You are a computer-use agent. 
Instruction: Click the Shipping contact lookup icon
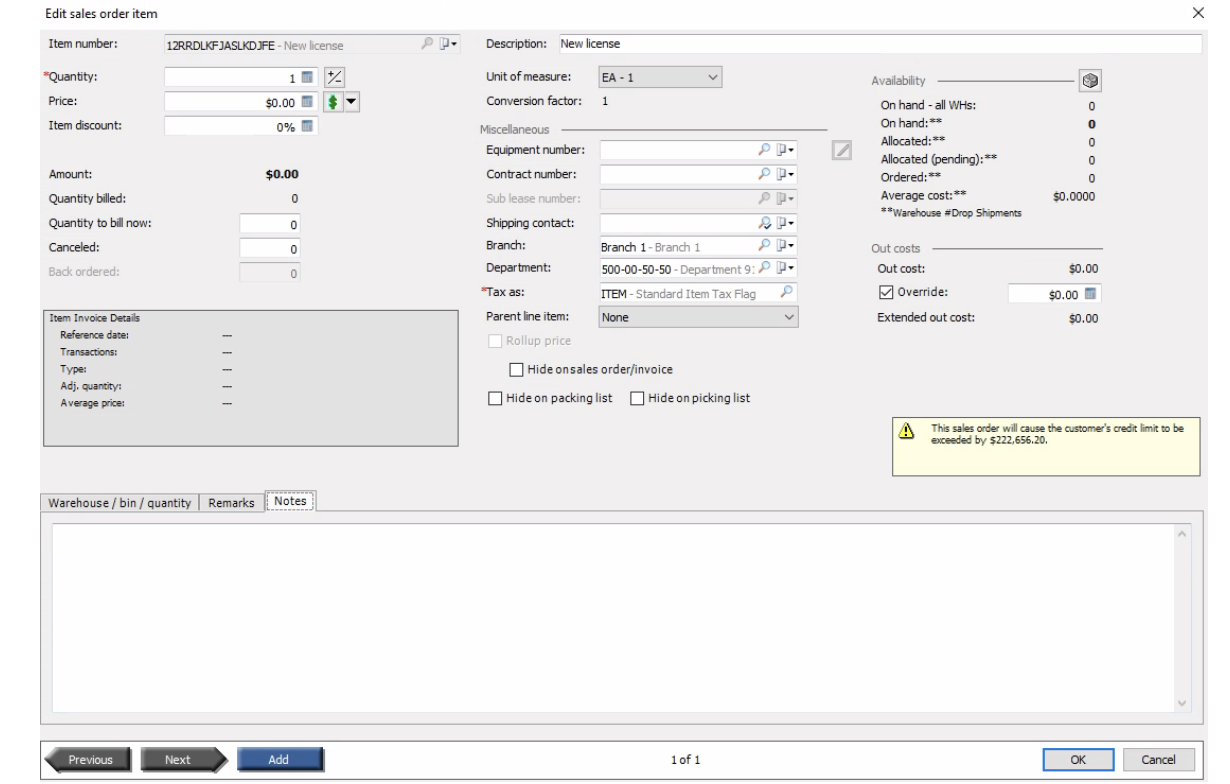point(765,222)
